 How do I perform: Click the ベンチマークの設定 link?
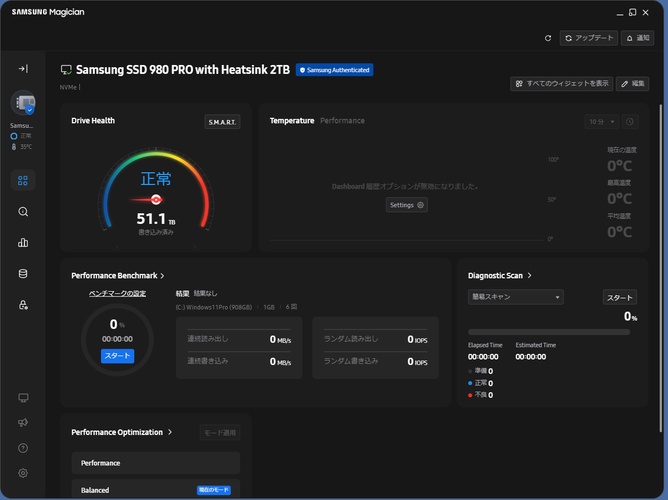(x=117, y=293)
